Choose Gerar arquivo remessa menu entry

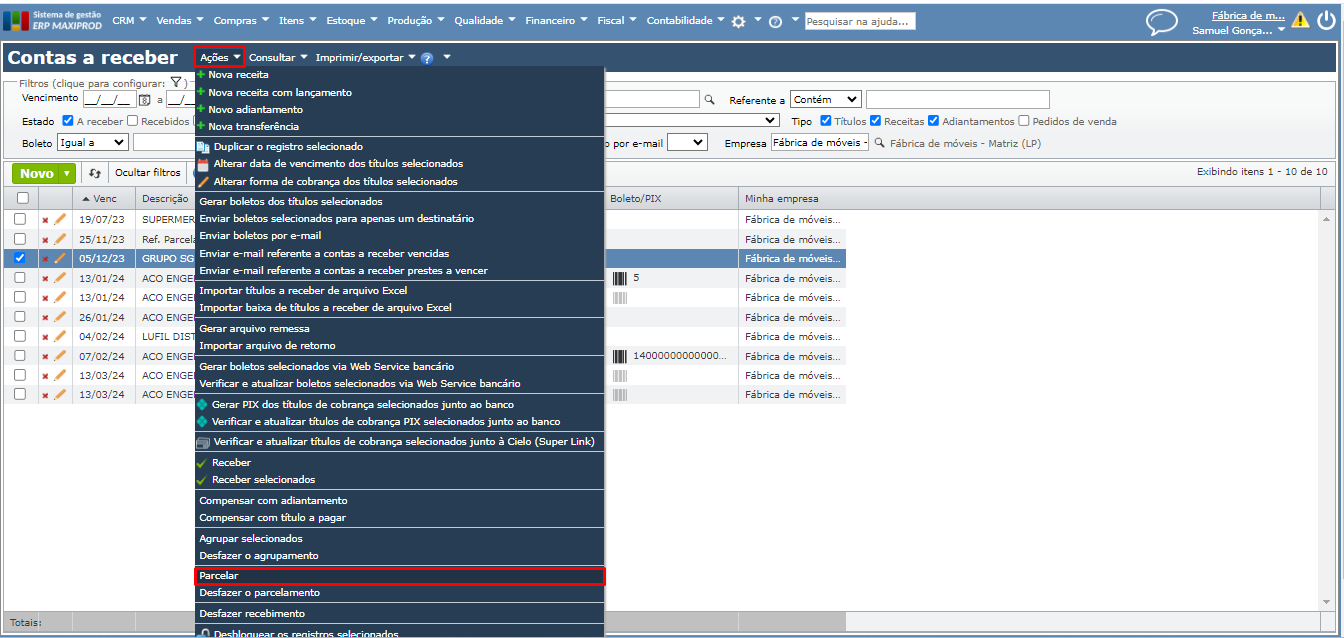254,328
